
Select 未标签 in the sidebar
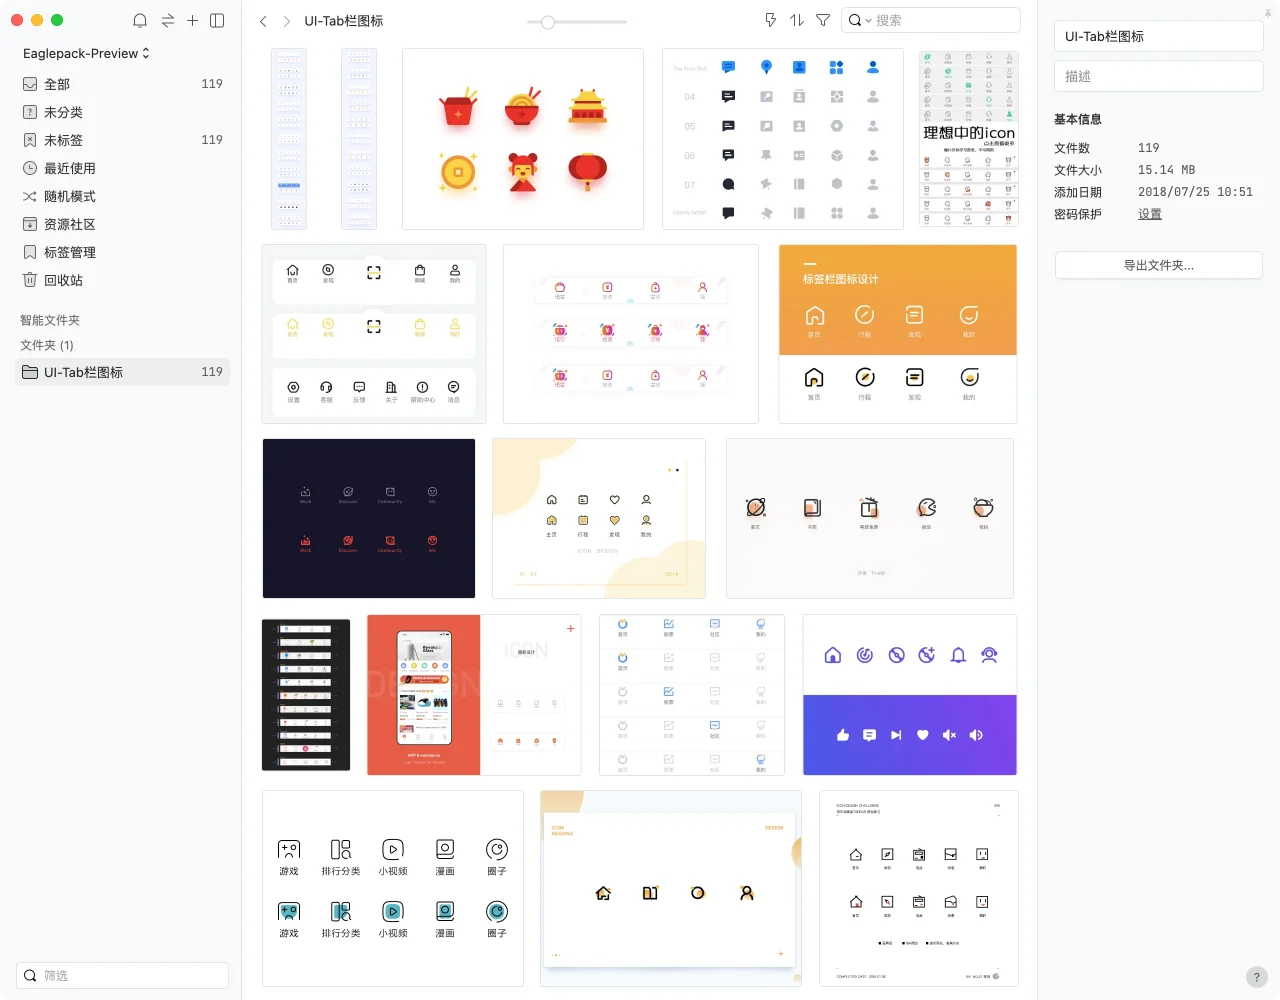click(x=122, y=140)
